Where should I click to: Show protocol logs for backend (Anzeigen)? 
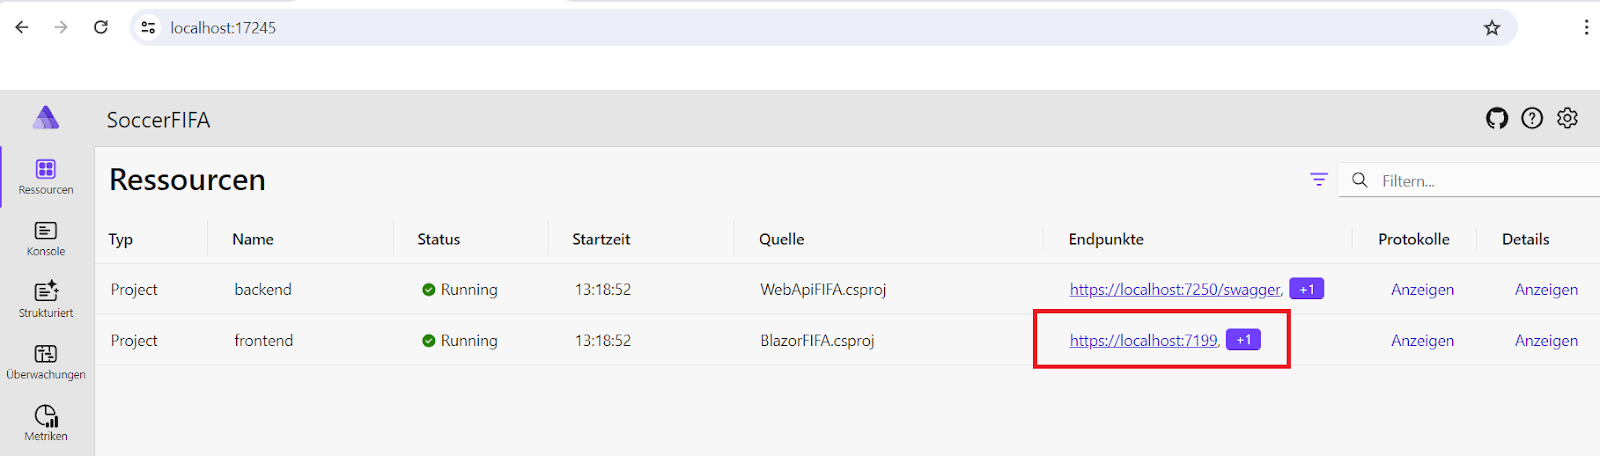pyautogui.click(x=1422, y=290)
